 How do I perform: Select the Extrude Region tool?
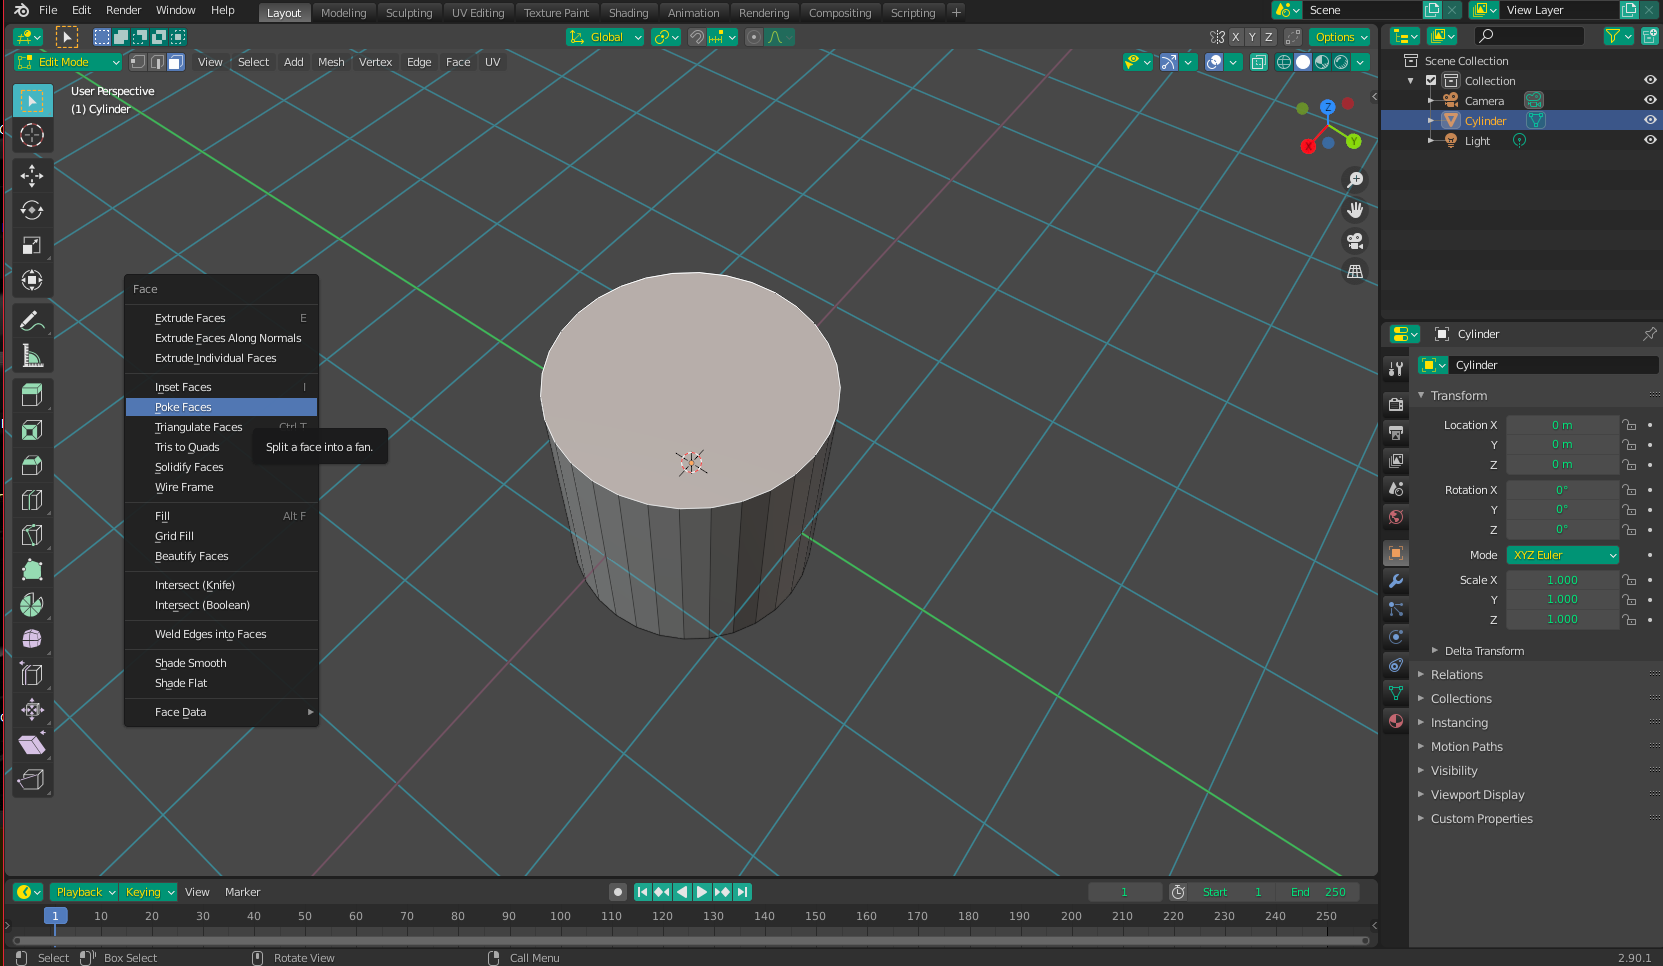[32, 395]
